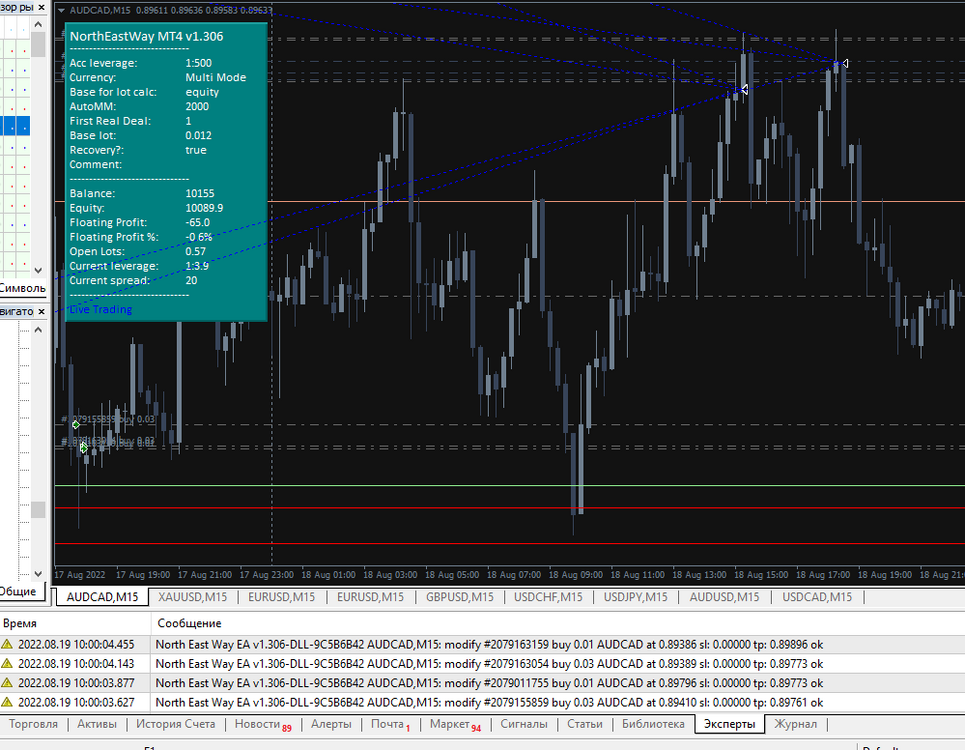The height and width of the screenshot is (750, 965).
Task: Click the Equity value 10089.9
Action: point(204,208)
